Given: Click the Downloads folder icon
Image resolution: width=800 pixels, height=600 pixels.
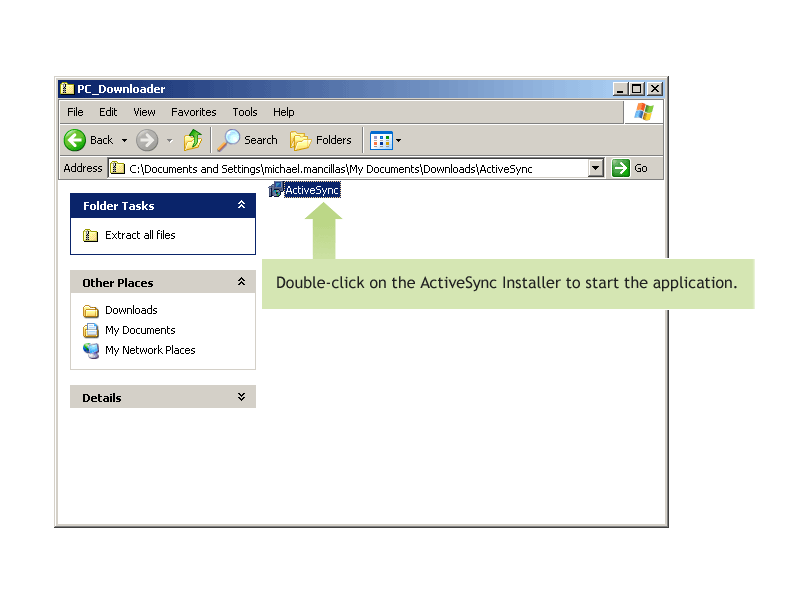Looking at the screenshot, I should pyautogui.click(x=90, y=311).
